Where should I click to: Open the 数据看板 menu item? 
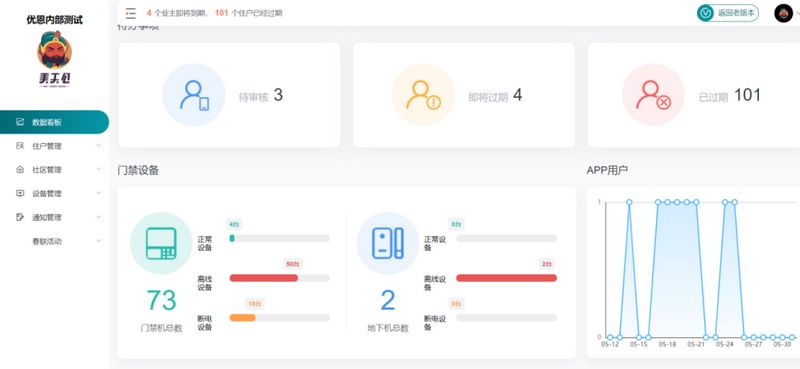pos(54,122)
